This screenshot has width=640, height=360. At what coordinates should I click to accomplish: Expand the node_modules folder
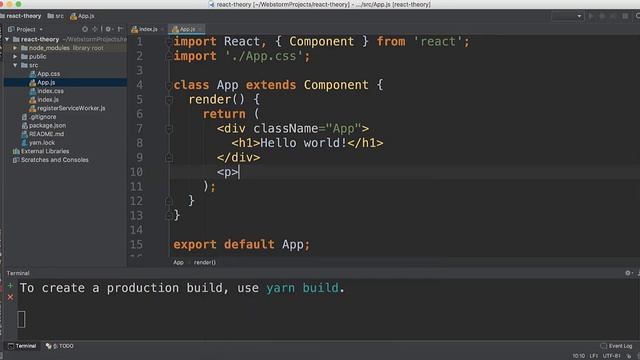coord(15,48)
